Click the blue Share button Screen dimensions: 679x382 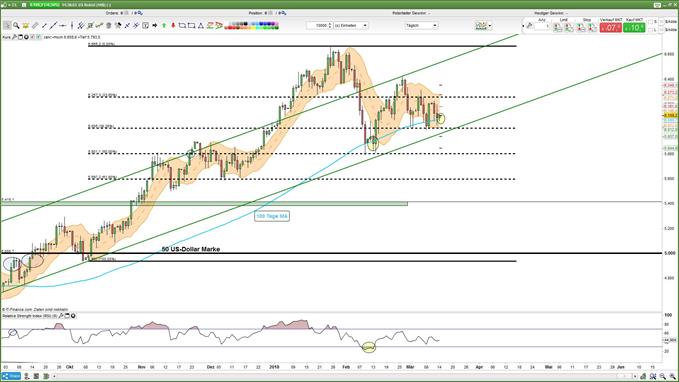11,376
